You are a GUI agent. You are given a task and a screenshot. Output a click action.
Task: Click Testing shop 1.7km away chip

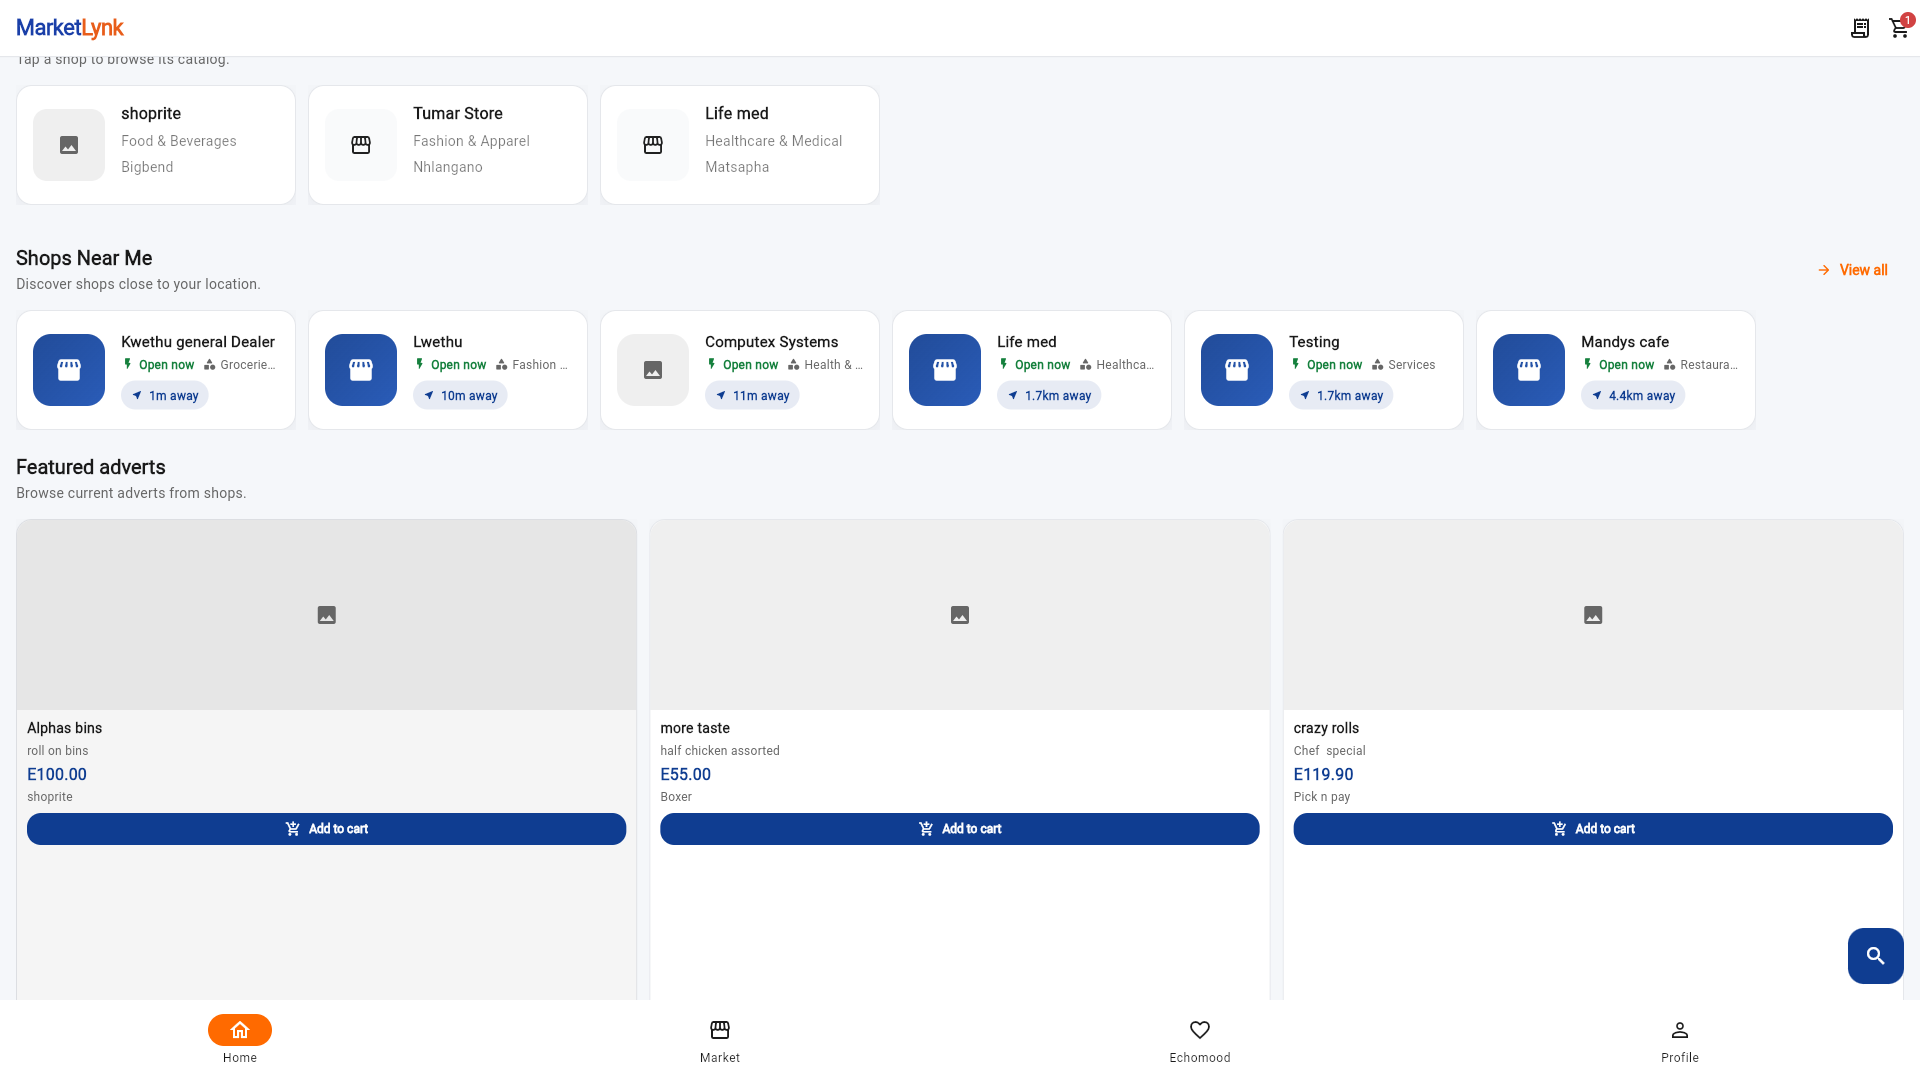[x=1341, y=396]
